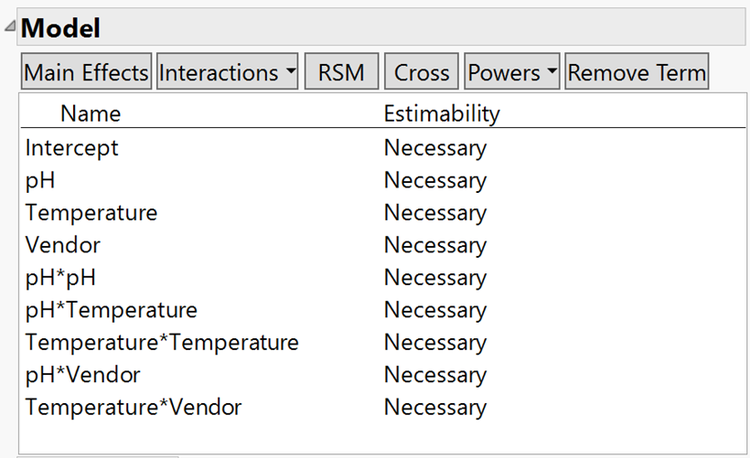The width and height of the screenshot is (750, 458).
Task: Select the pH*pH quadratic term
Action: [60, 278]
